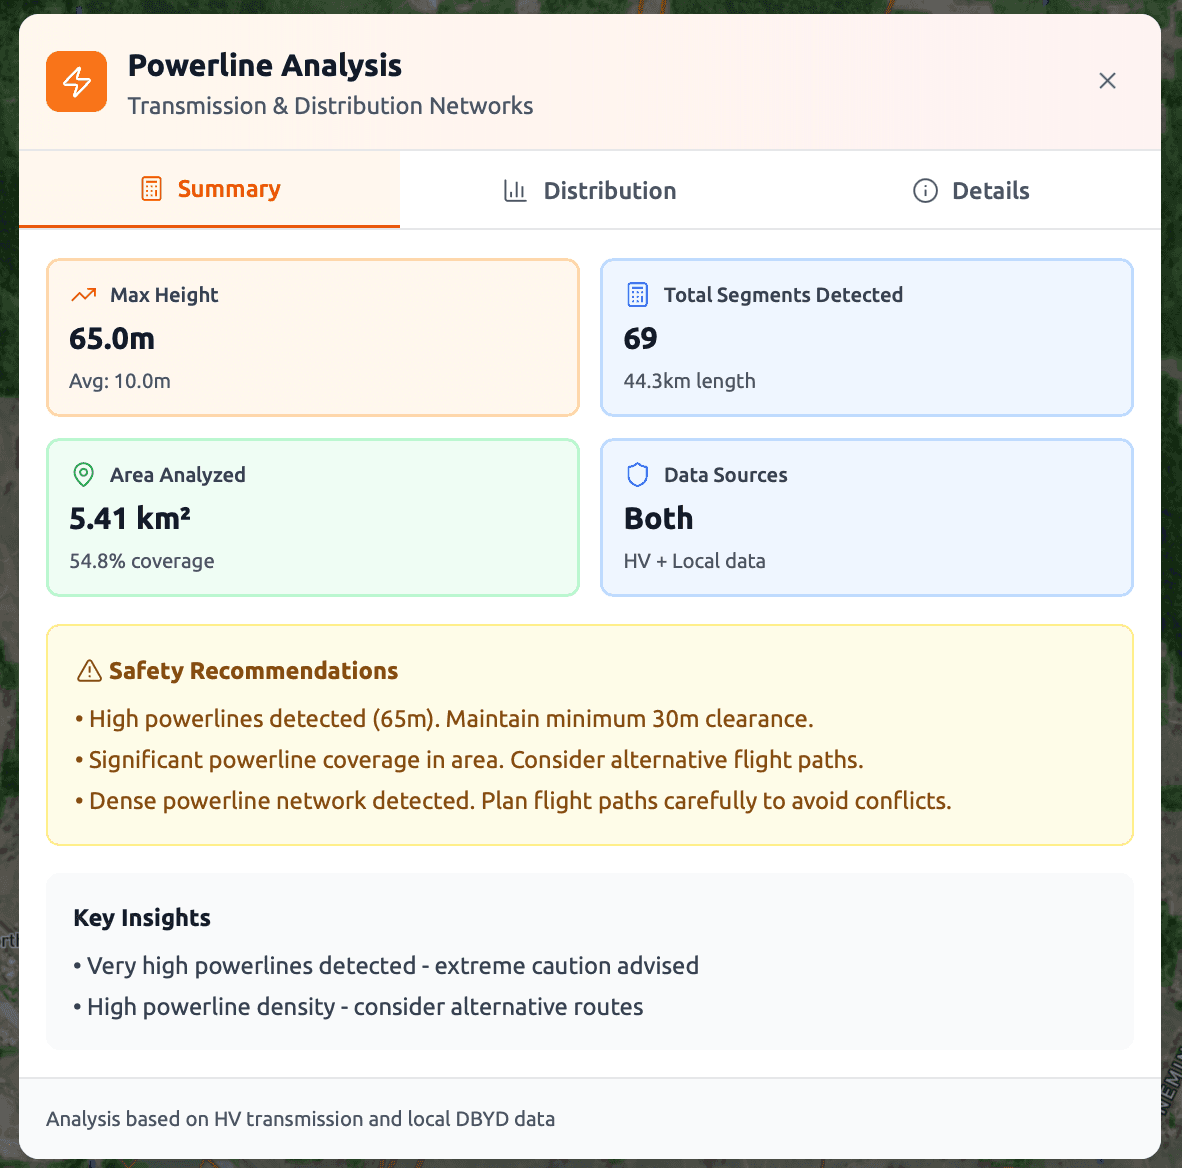Click the lightning bolt Powerline Analysis icon
This screenshot has height=1168, width=1182.
(76, 81)
